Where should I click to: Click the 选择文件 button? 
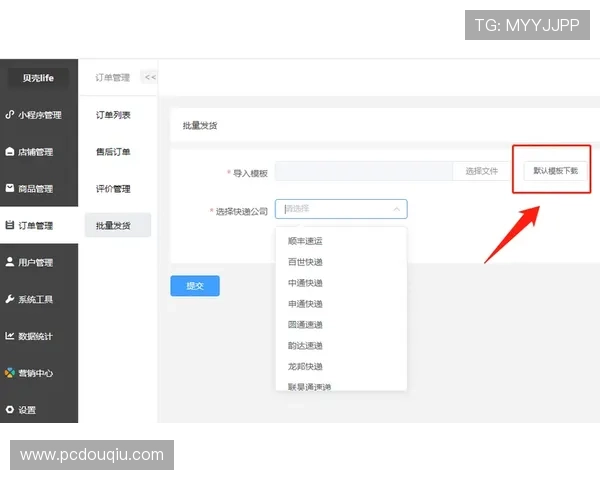[x=481, y=172]
